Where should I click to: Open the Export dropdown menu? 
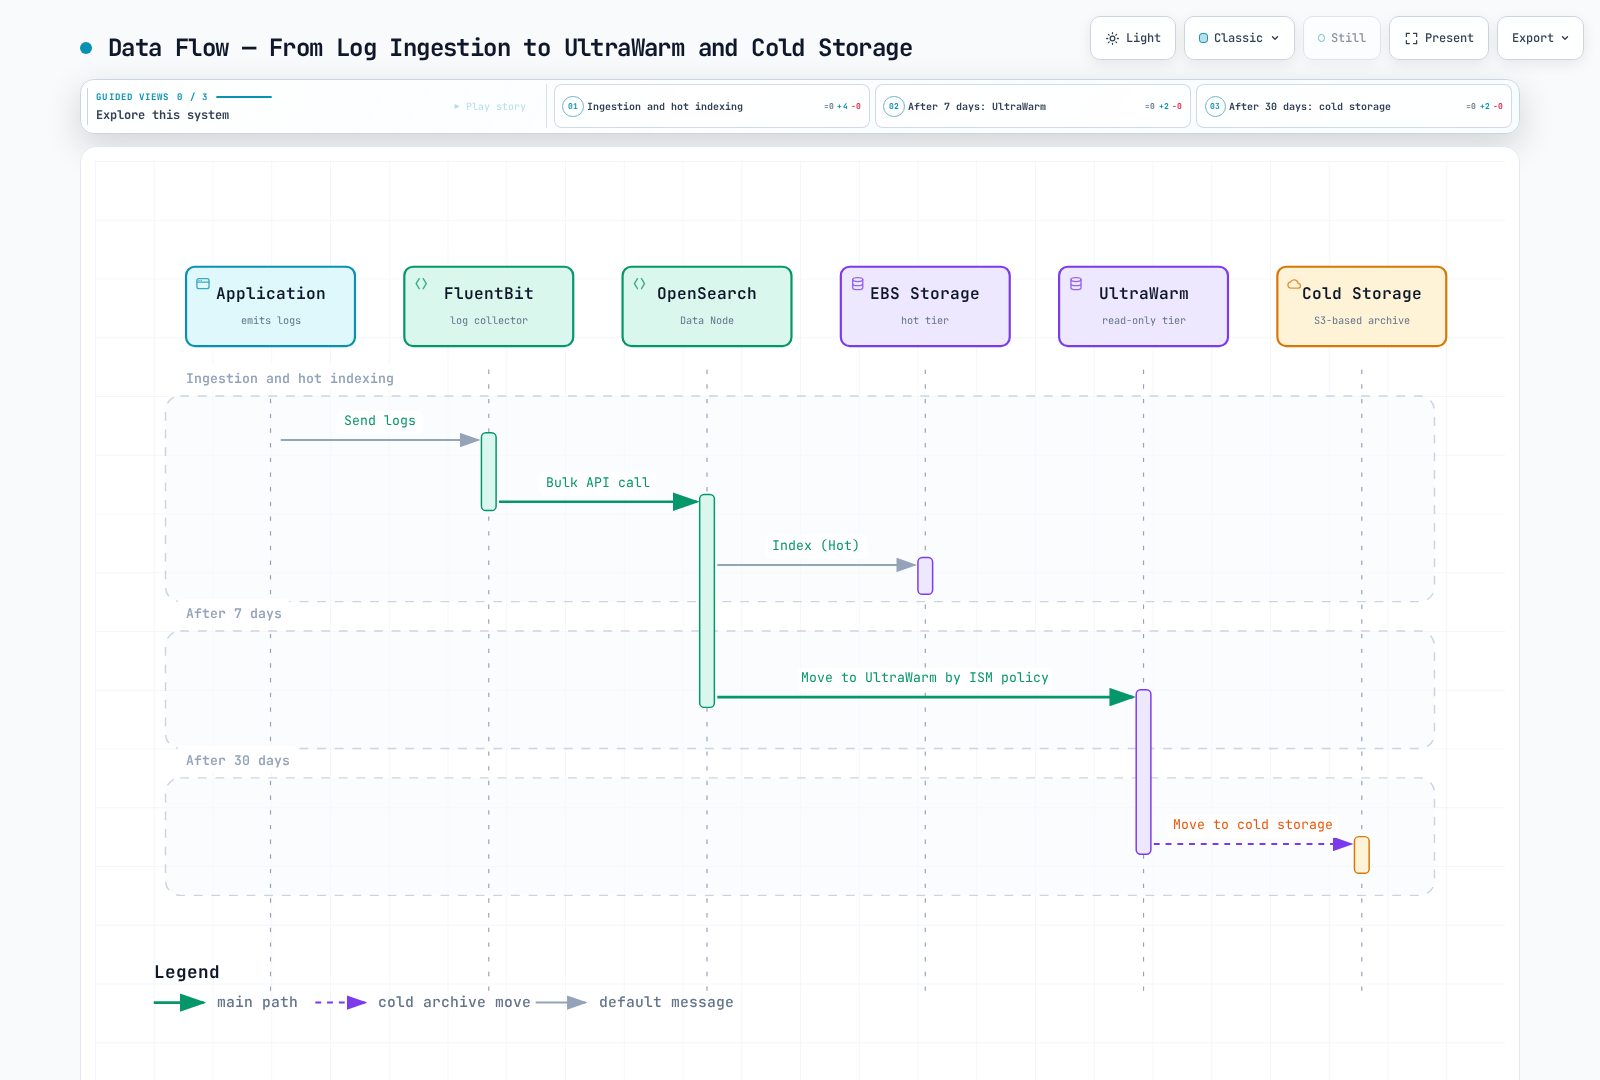(1540, 38)
